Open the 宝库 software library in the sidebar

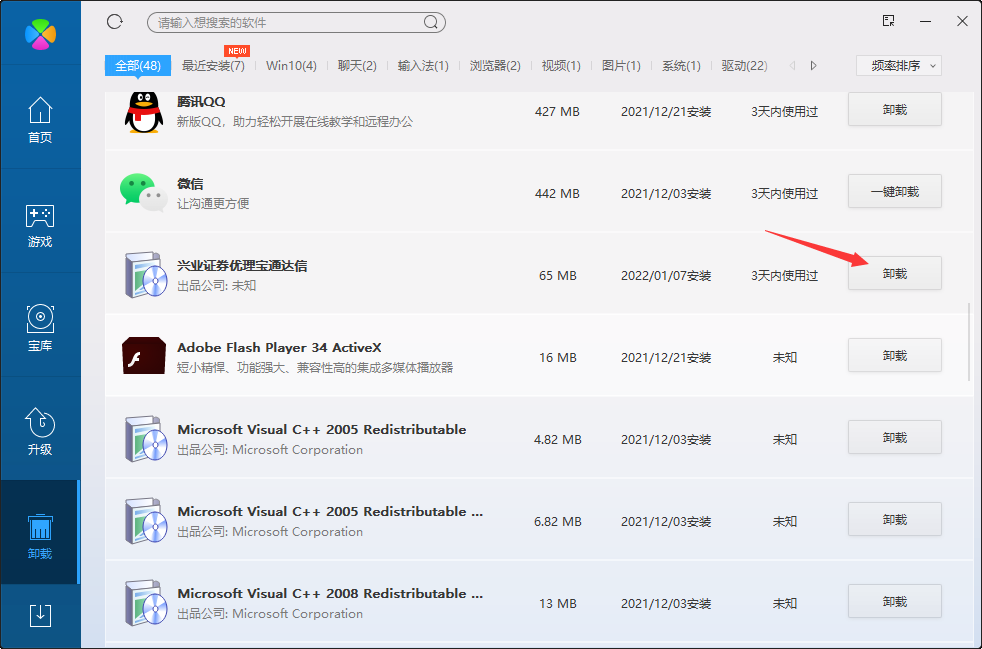pos(40,328)
